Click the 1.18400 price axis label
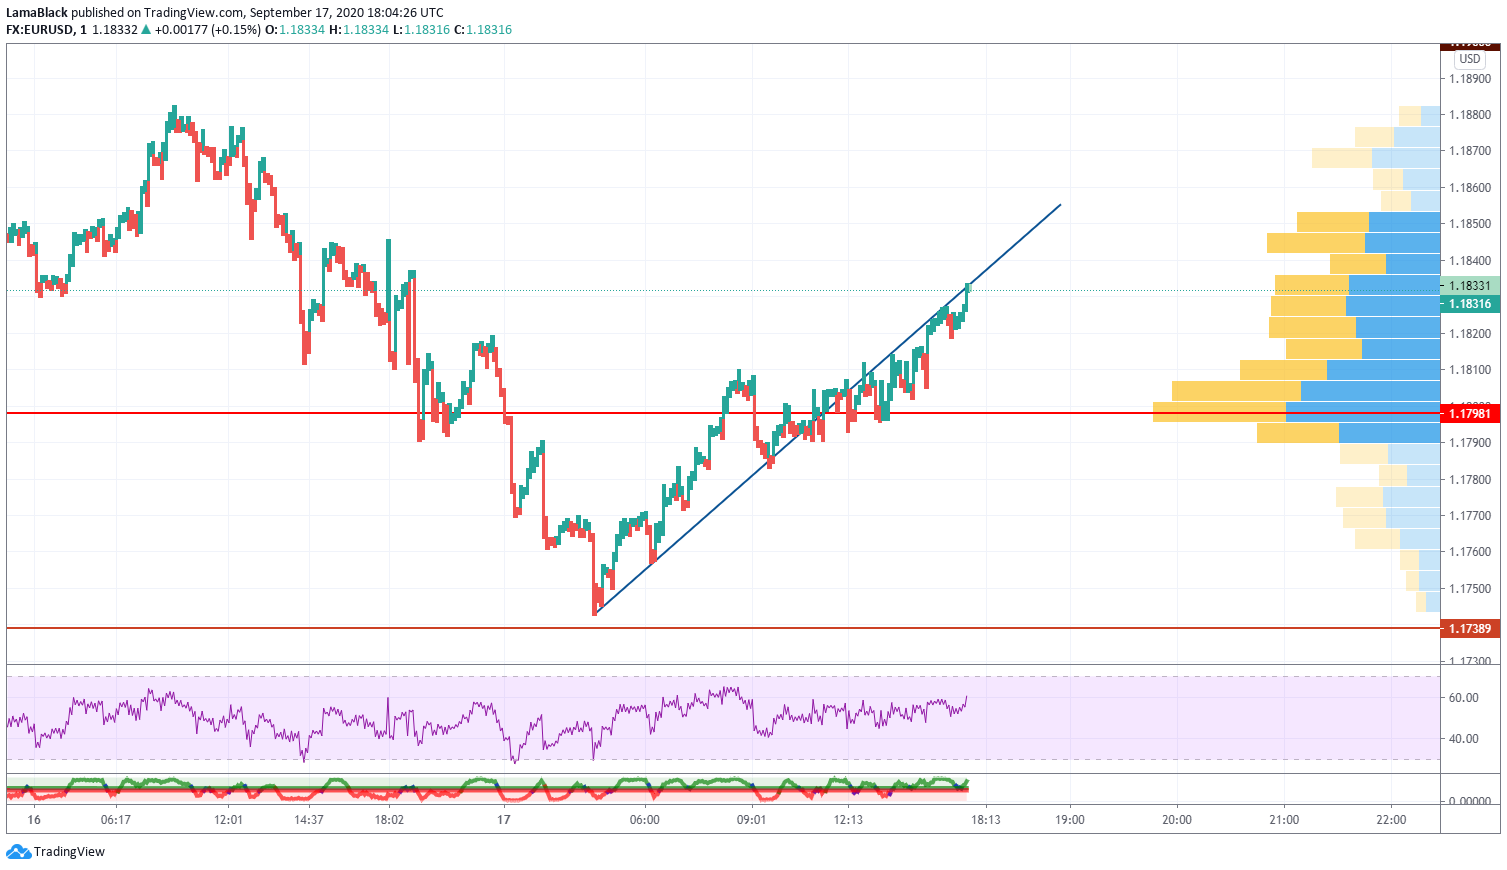The height and width of the screenshot is (870, 1507). tap(1470, 261)
